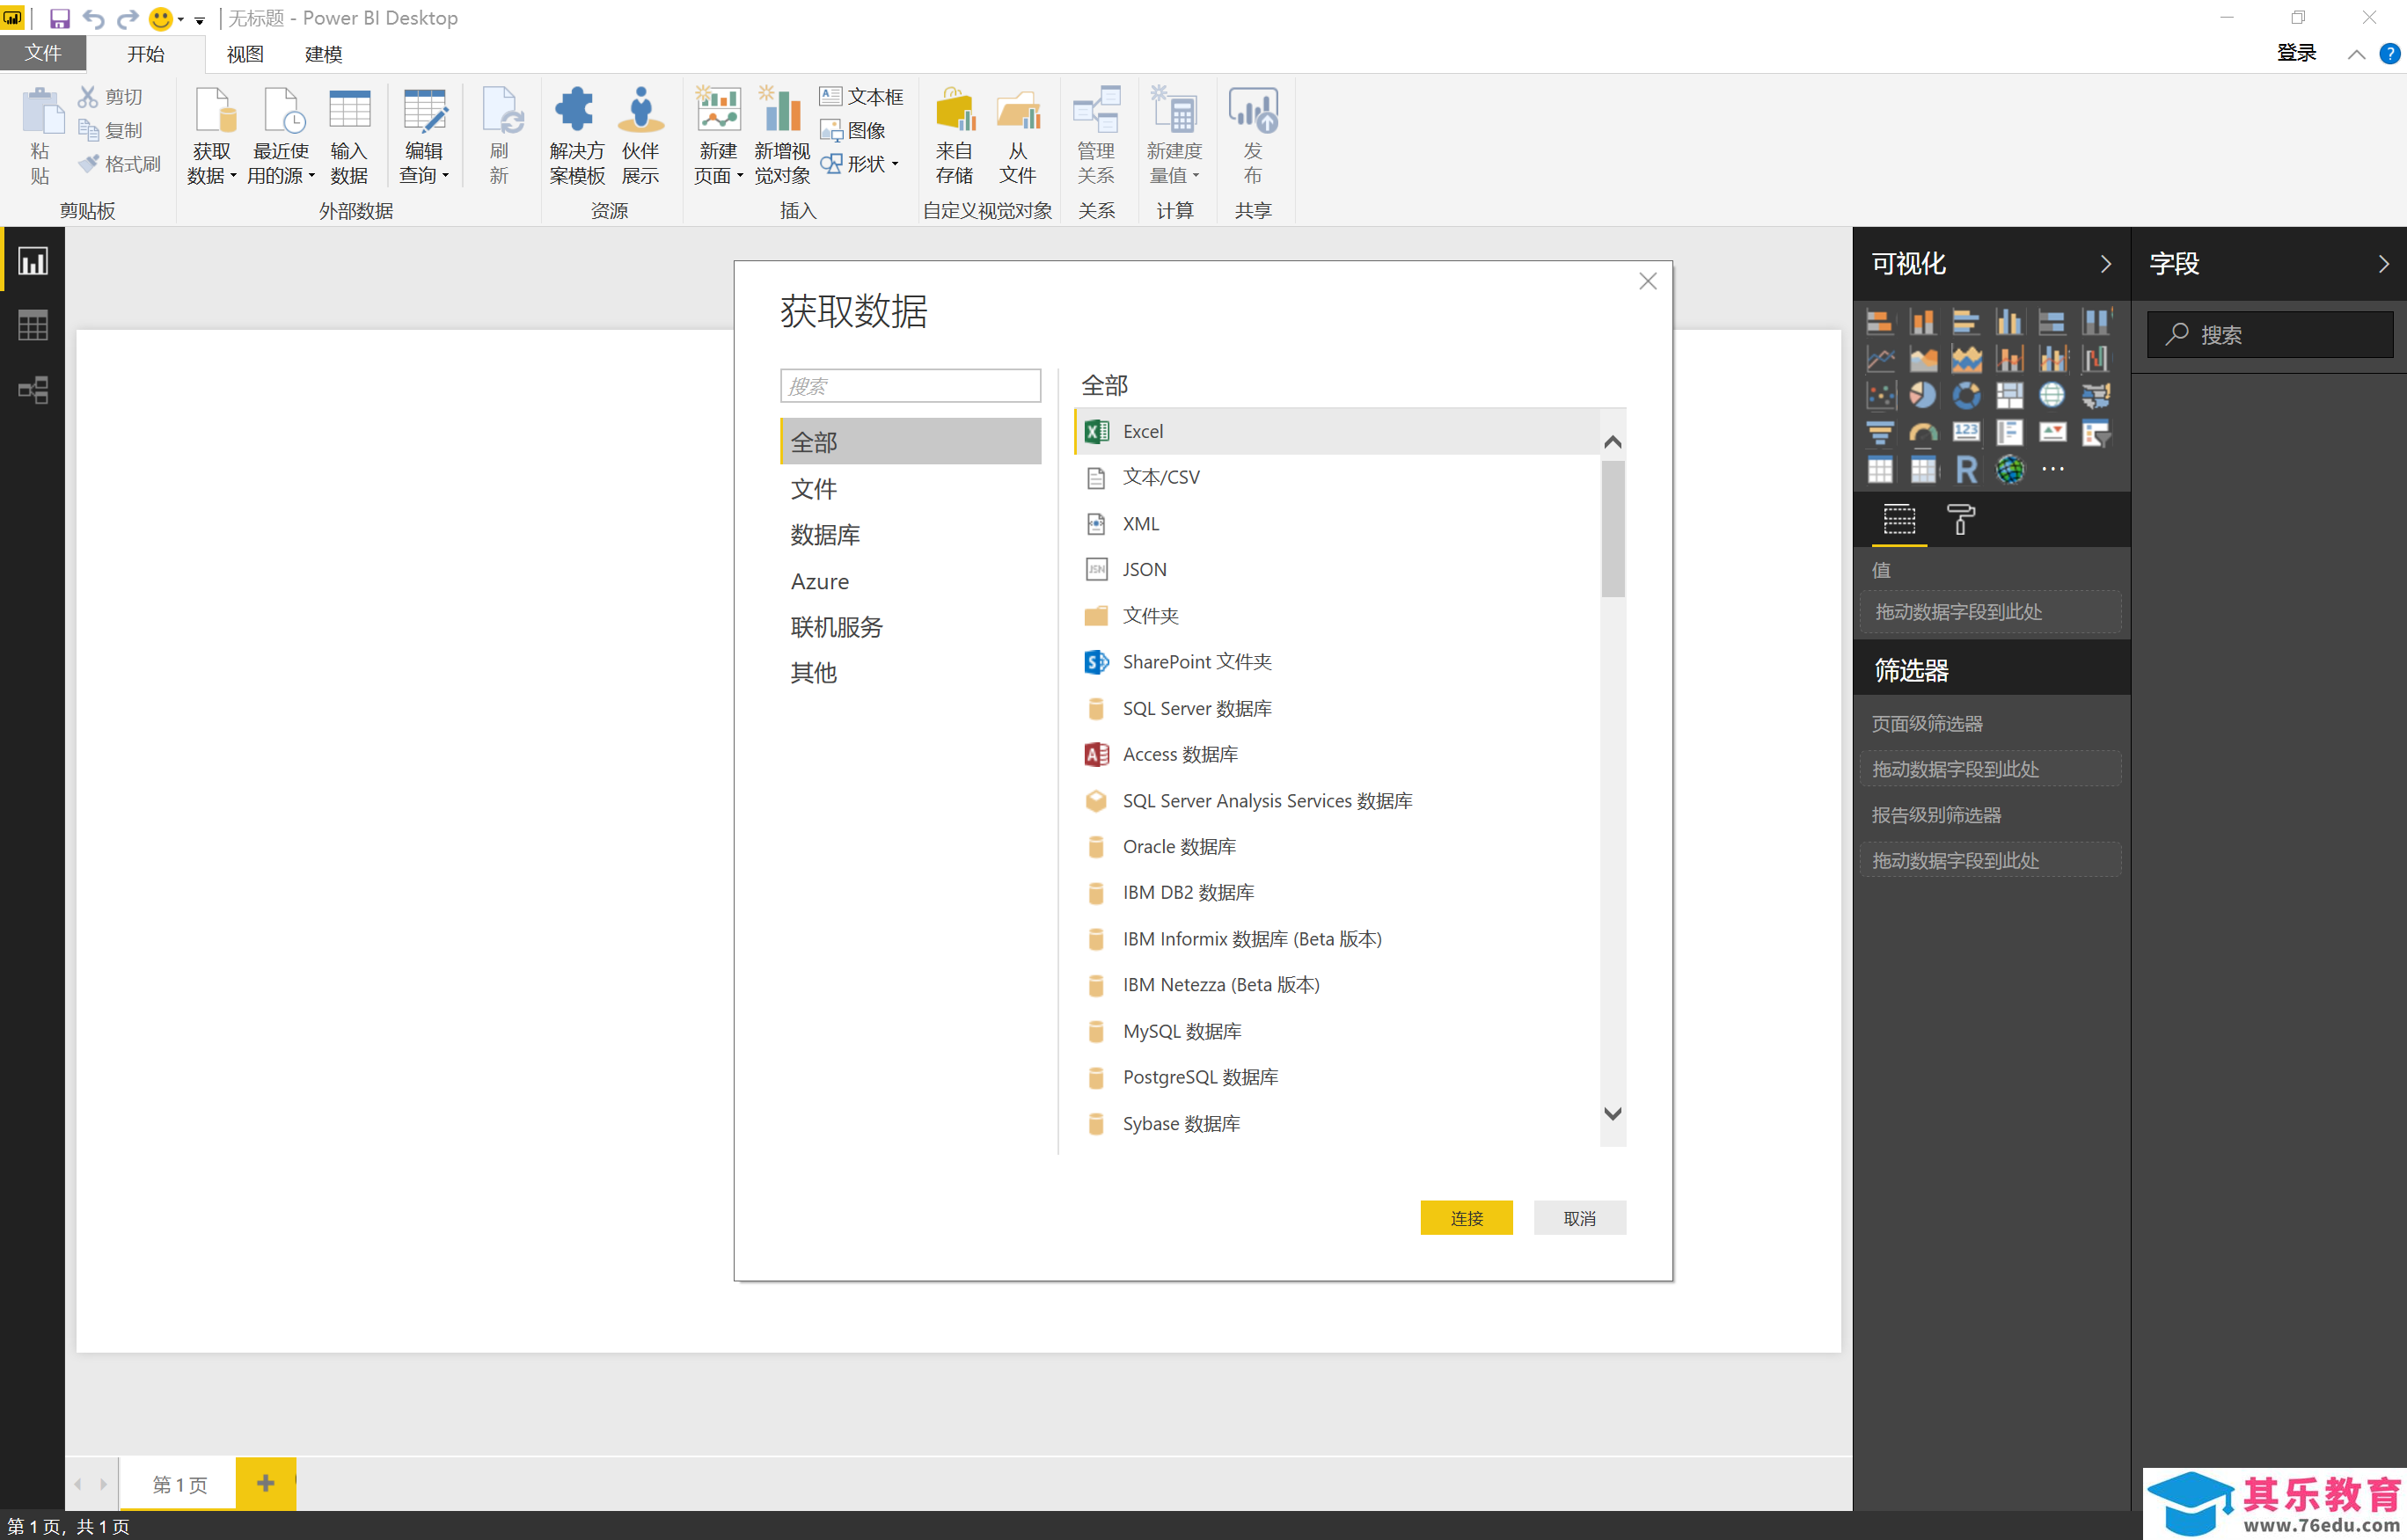Select the ArcGIS globe map visual
This screenshot has width=2407, height=1540.
[x=2009, y=469]
